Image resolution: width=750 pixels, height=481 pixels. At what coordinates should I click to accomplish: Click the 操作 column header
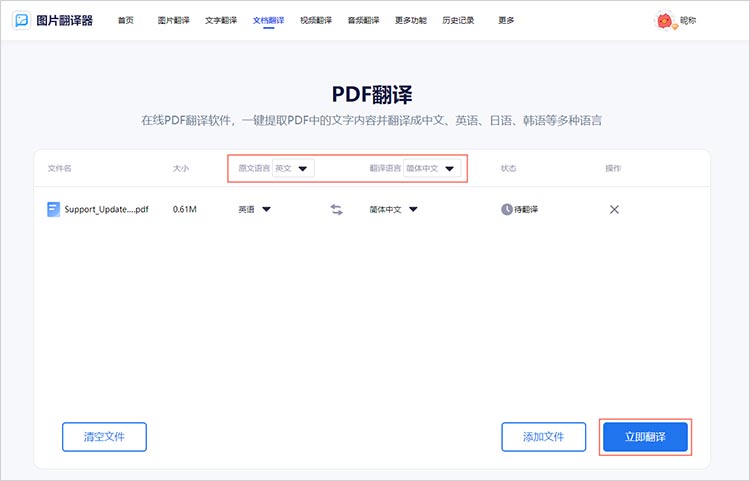pos(613,168)
